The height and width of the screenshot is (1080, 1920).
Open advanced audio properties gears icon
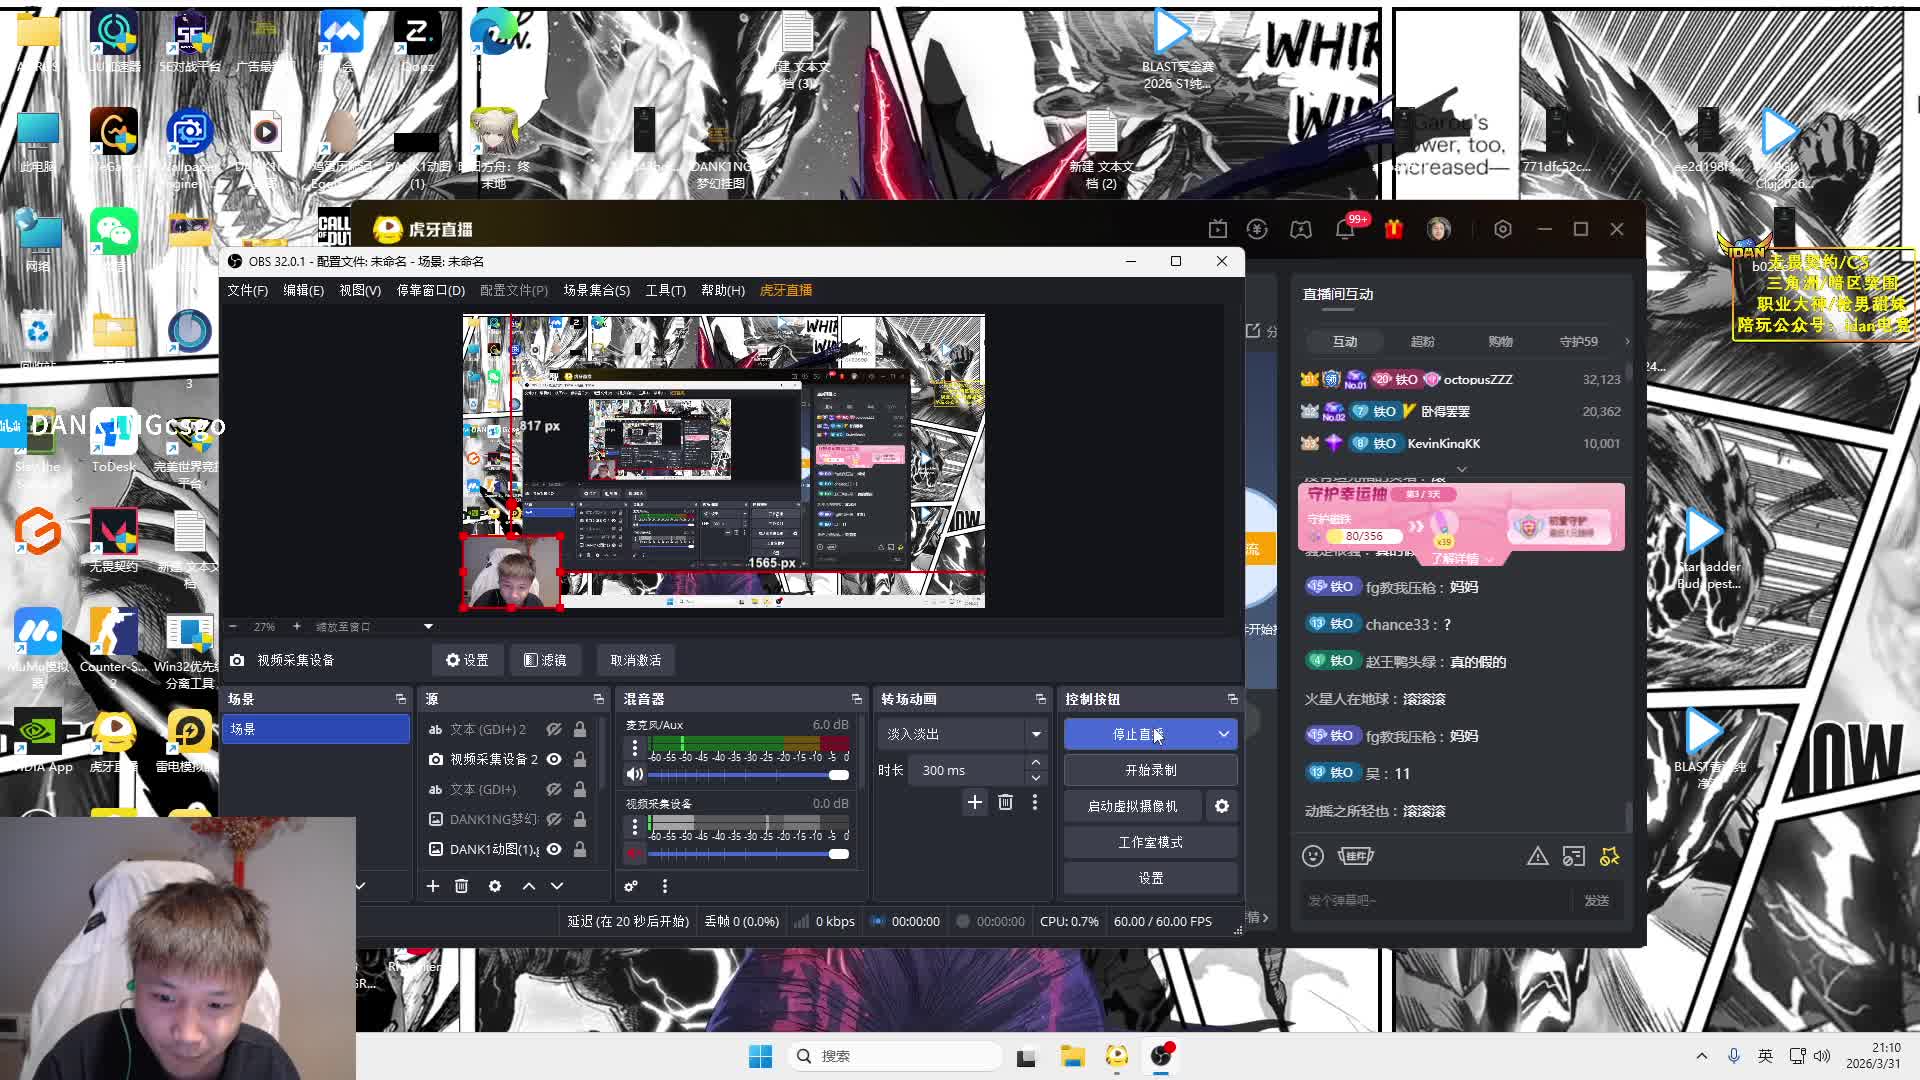pyautogui.click(x=631, y=886)
